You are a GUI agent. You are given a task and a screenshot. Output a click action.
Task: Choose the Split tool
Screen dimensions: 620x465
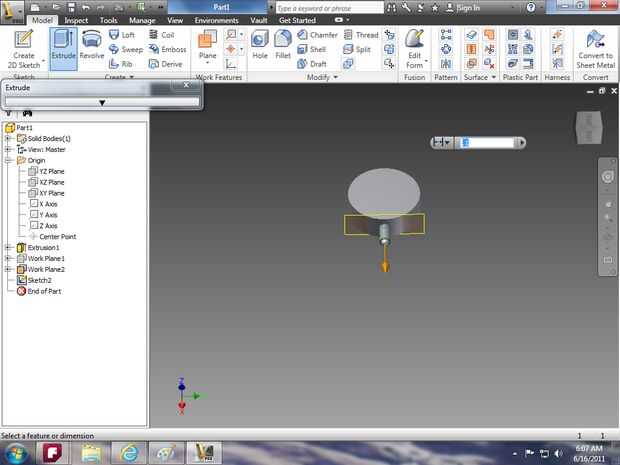[x=357, y=49]
